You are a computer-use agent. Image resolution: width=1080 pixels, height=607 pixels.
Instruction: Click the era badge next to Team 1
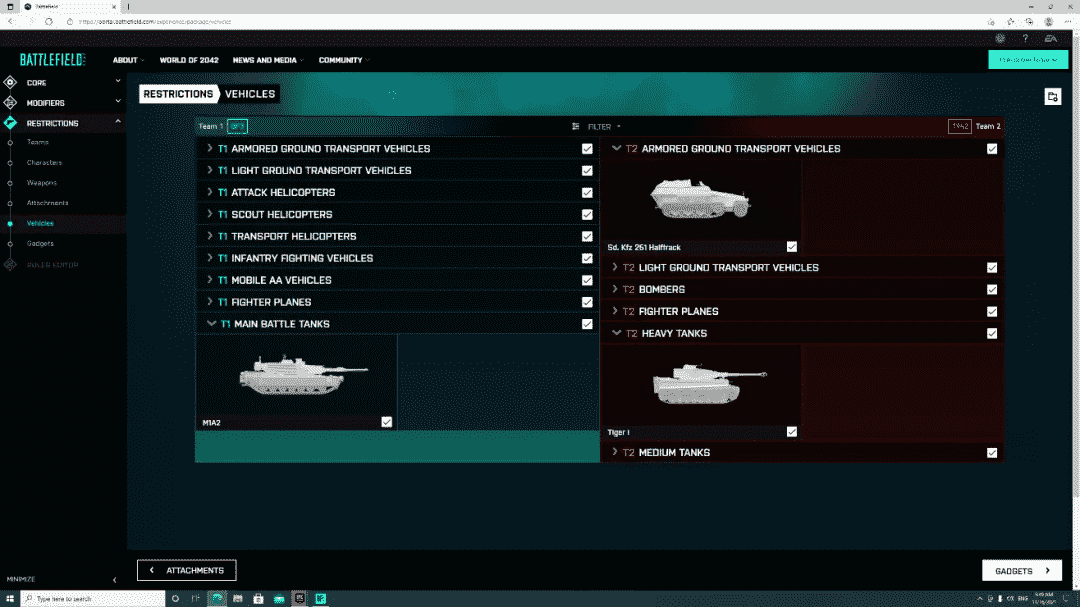point(237,126)
